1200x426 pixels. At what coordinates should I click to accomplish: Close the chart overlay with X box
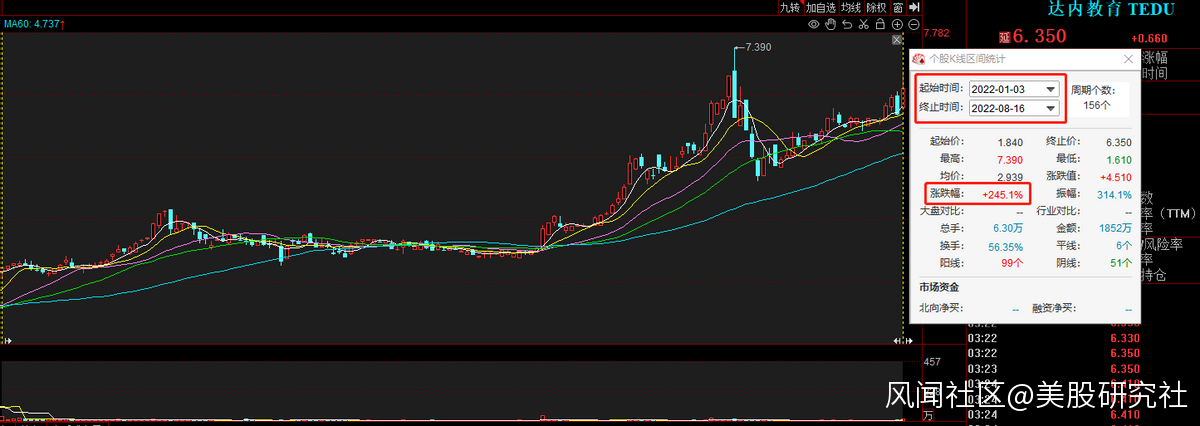point(897,40)
